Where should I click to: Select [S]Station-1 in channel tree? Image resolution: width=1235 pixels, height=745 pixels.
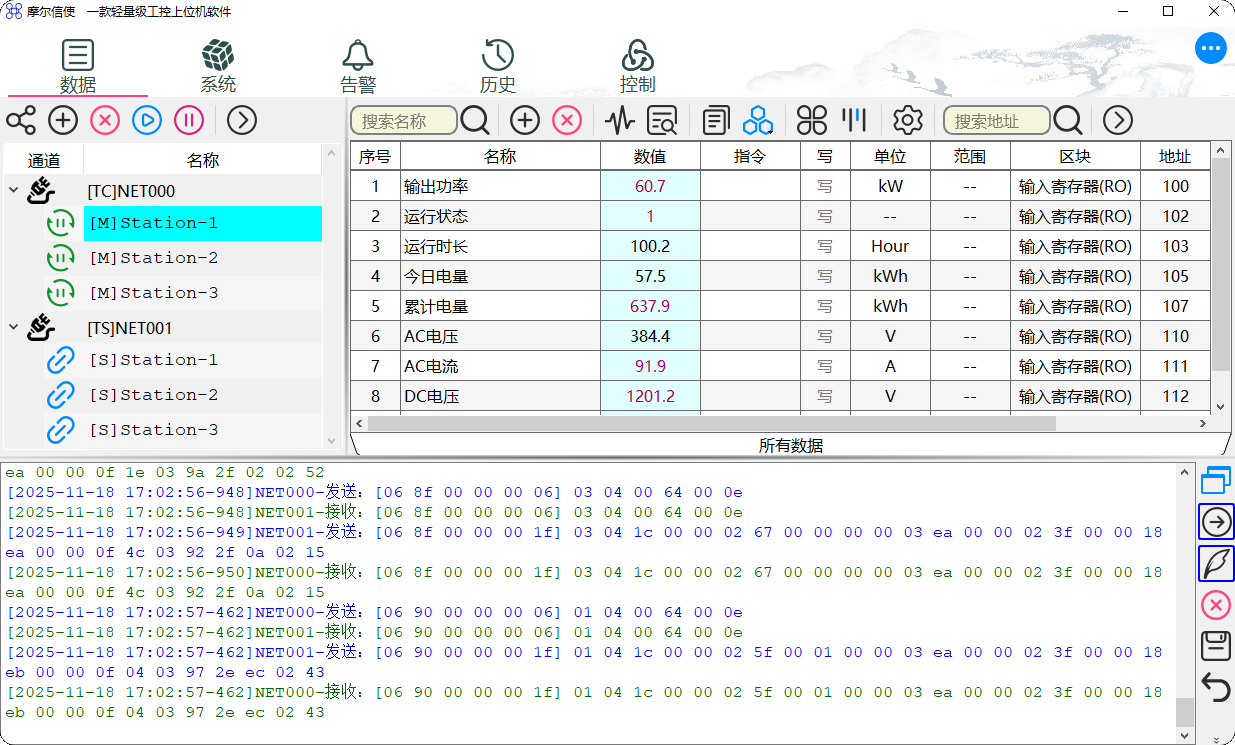[x=203, y=360]
